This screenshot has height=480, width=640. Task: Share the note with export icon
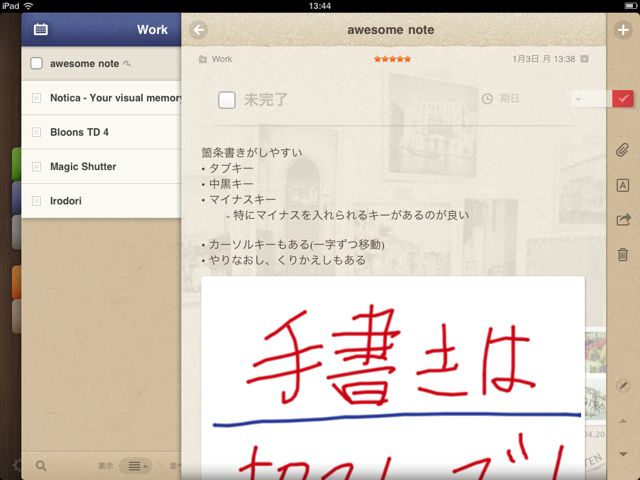point(623,220)
